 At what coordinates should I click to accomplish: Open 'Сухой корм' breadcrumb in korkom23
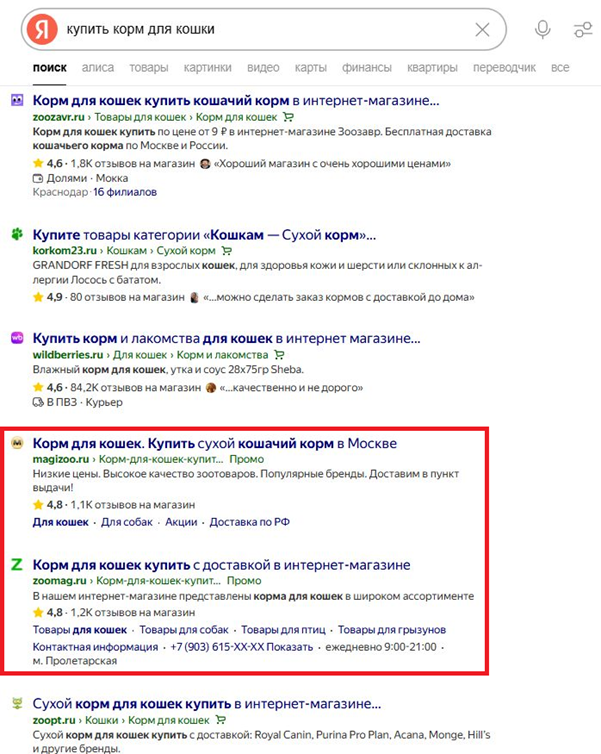pyautogui.click(x=186, y=251)
